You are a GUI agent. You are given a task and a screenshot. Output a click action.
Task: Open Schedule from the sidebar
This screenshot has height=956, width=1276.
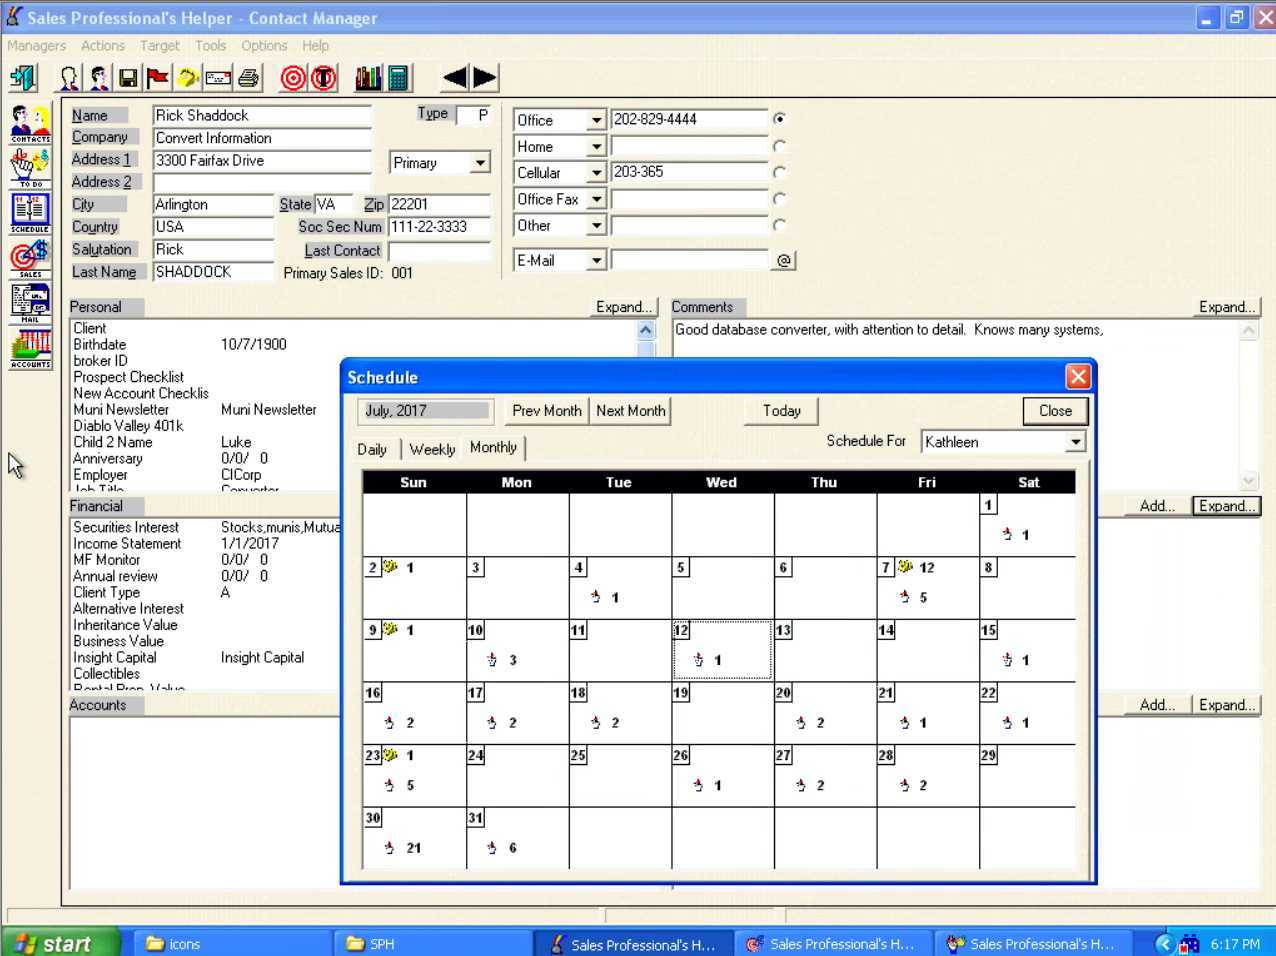[30, 214]
